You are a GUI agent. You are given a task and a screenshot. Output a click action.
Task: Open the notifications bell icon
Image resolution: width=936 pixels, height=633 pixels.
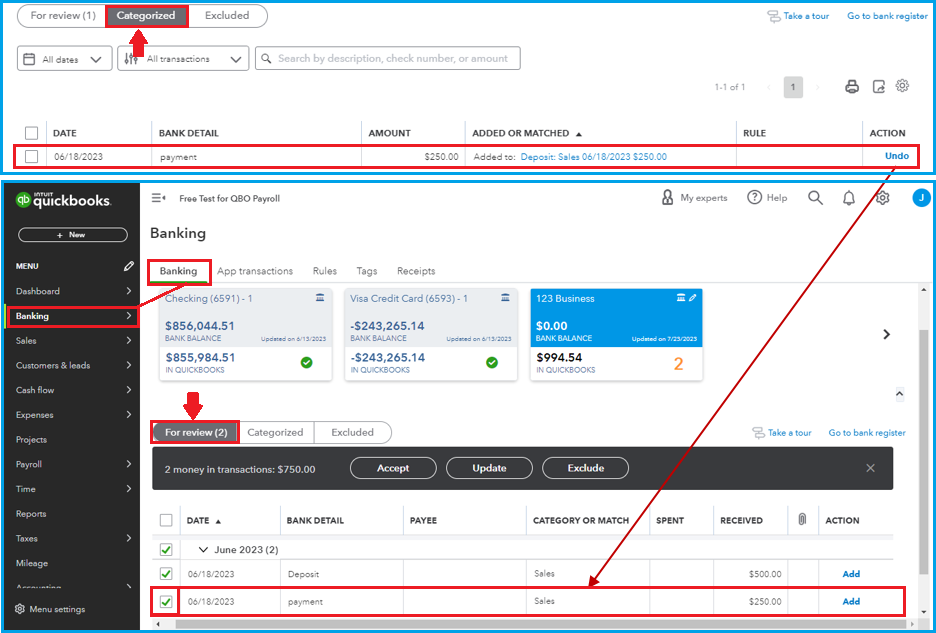[x=849, y=198]
